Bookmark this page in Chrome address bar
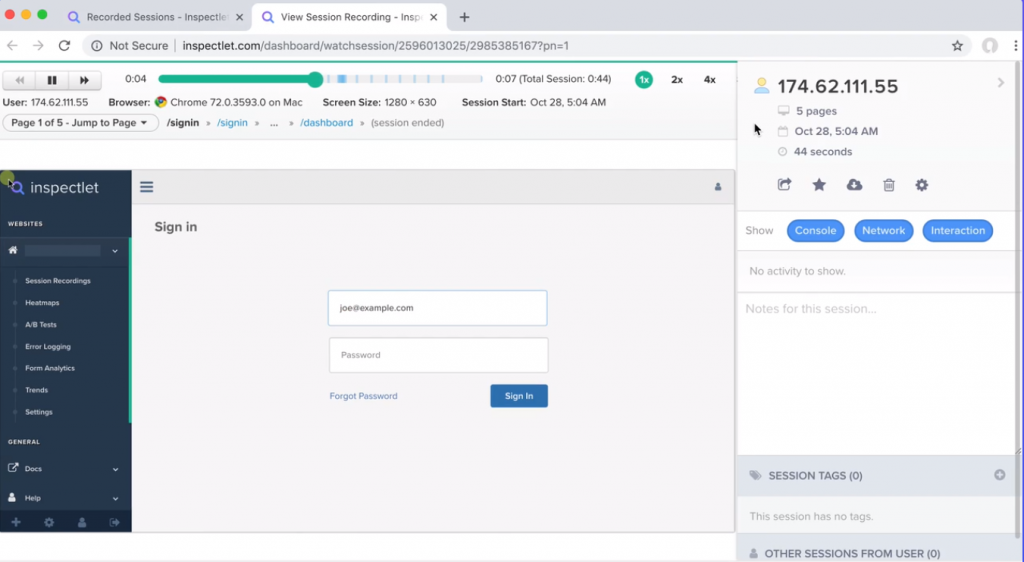 click(x=957, y=46)
